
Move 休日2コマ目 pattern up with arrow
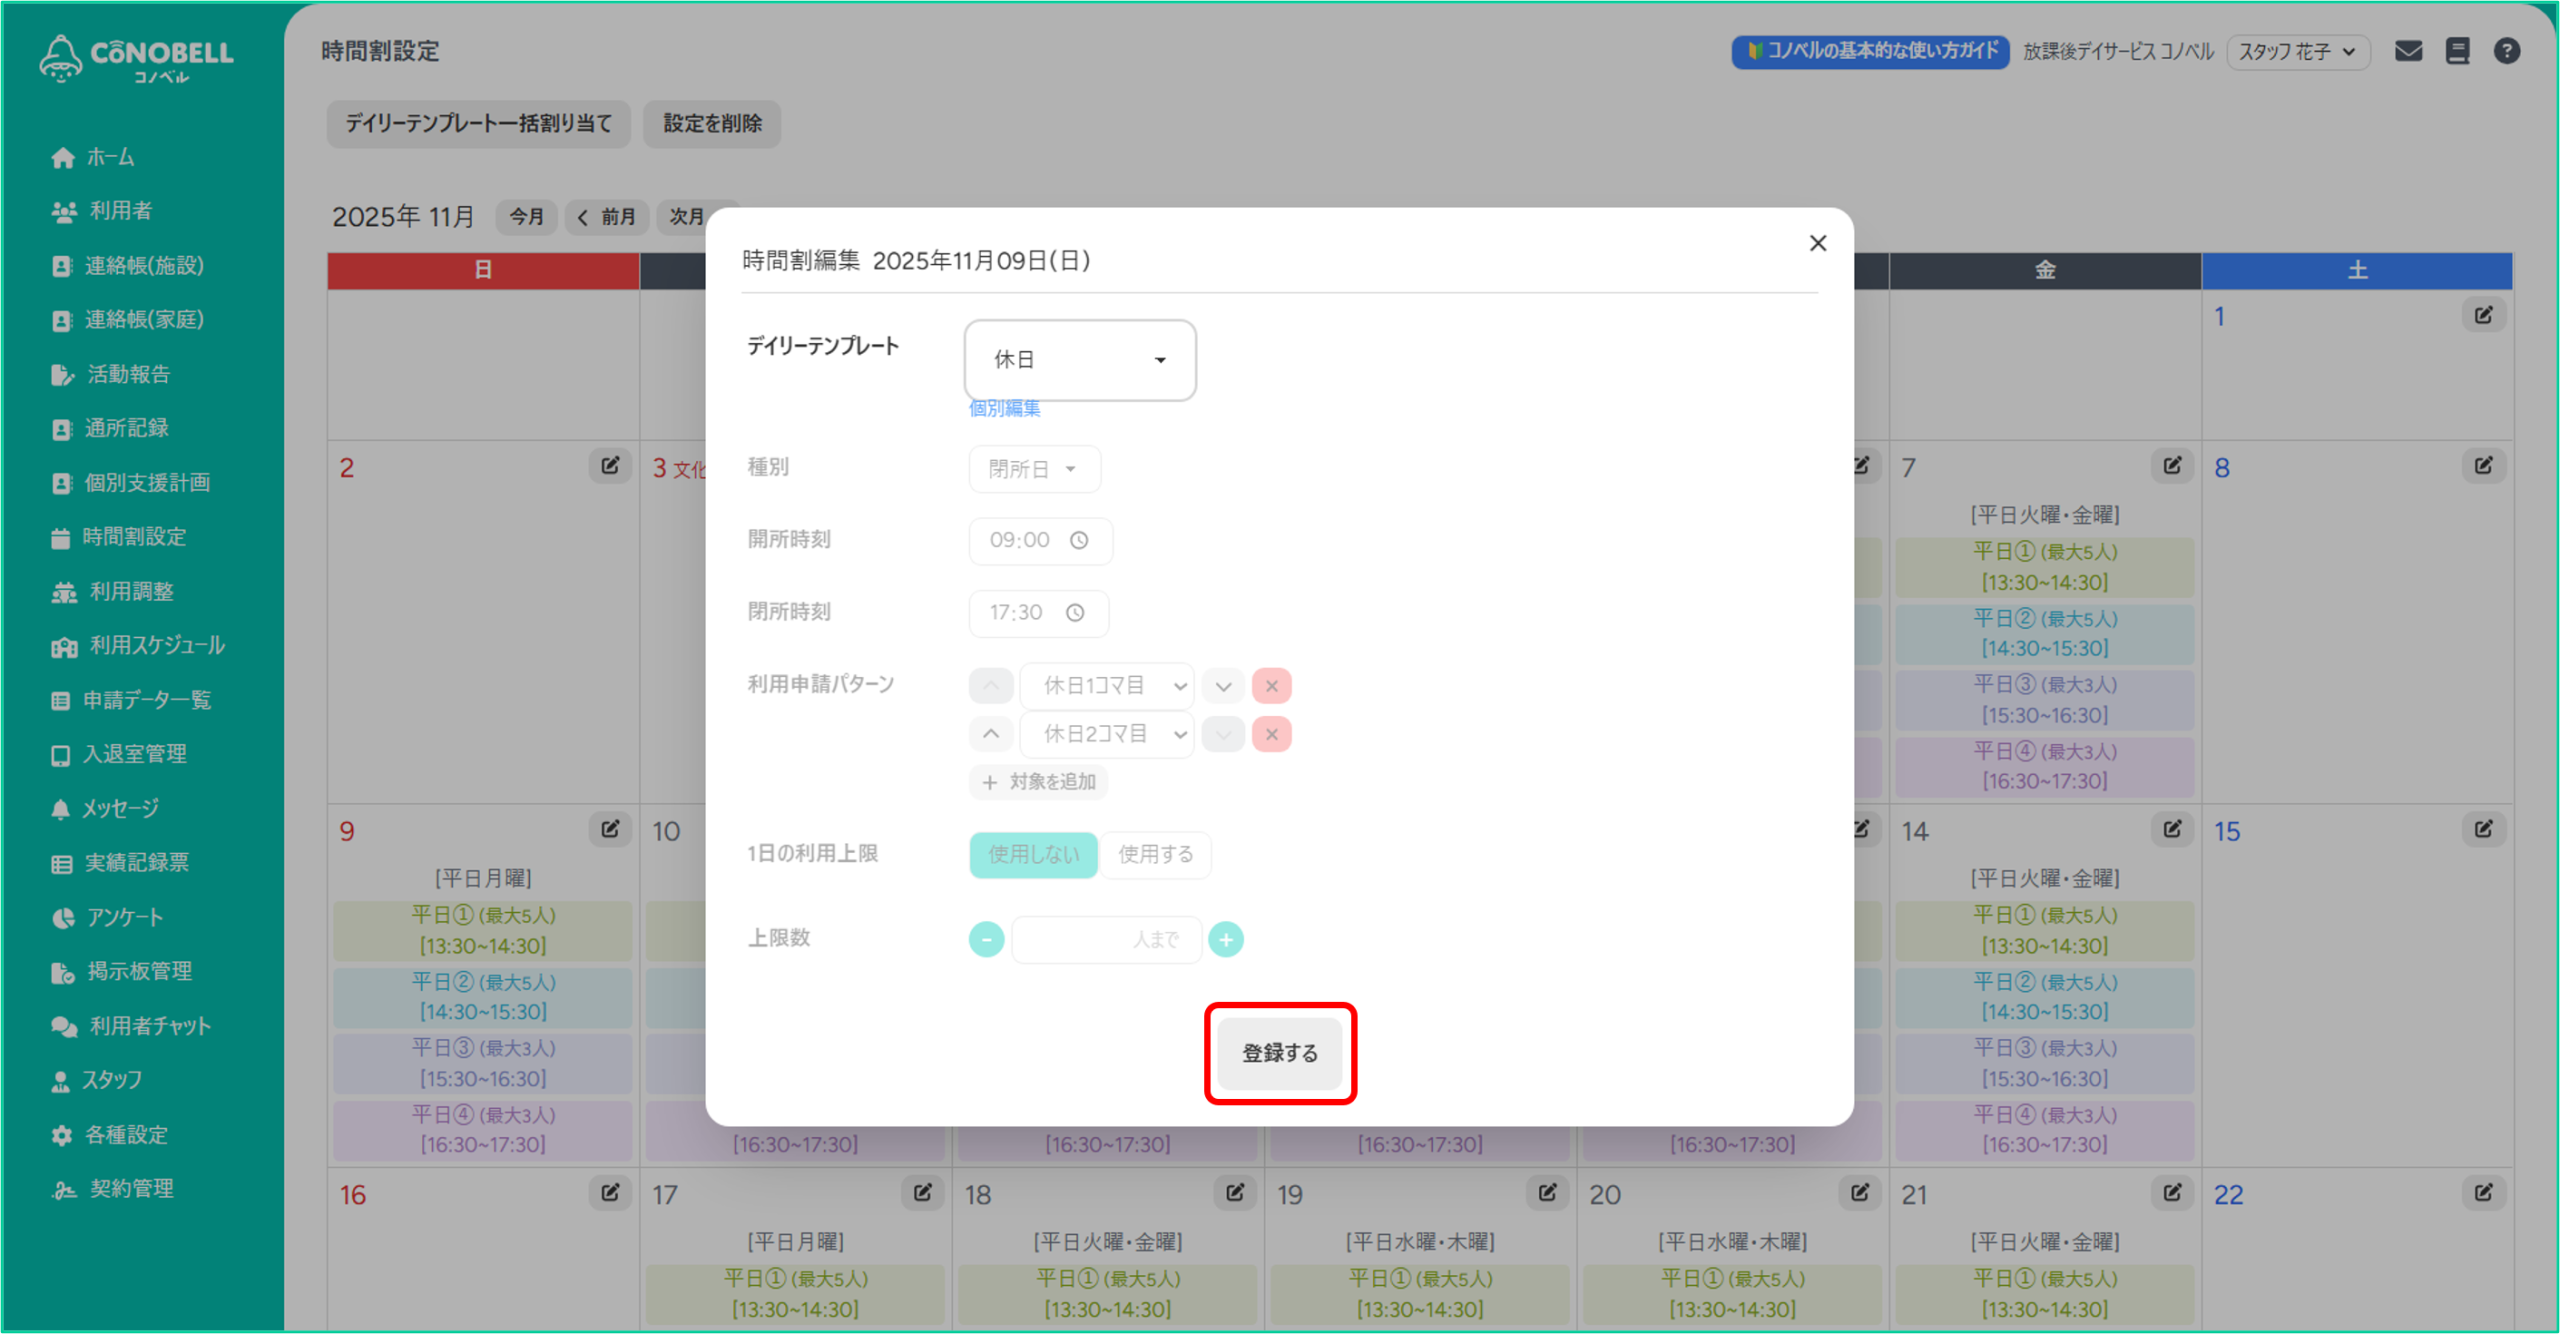click(x=990, y=734)
